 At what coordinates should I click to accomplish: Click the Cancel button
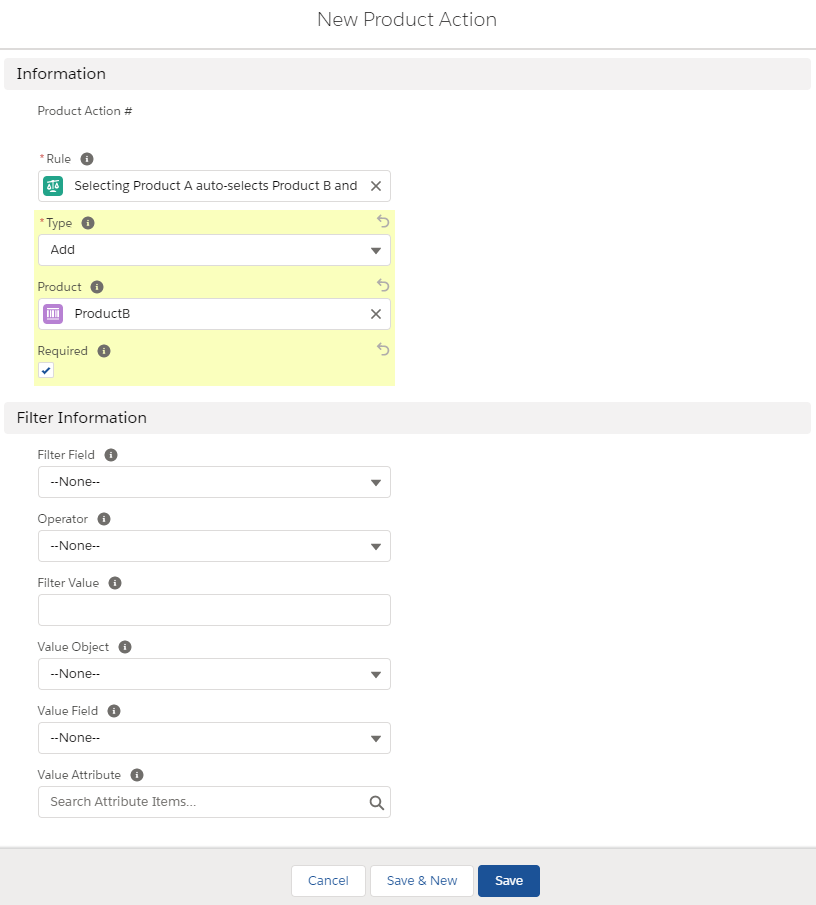(x=328, y=881)
